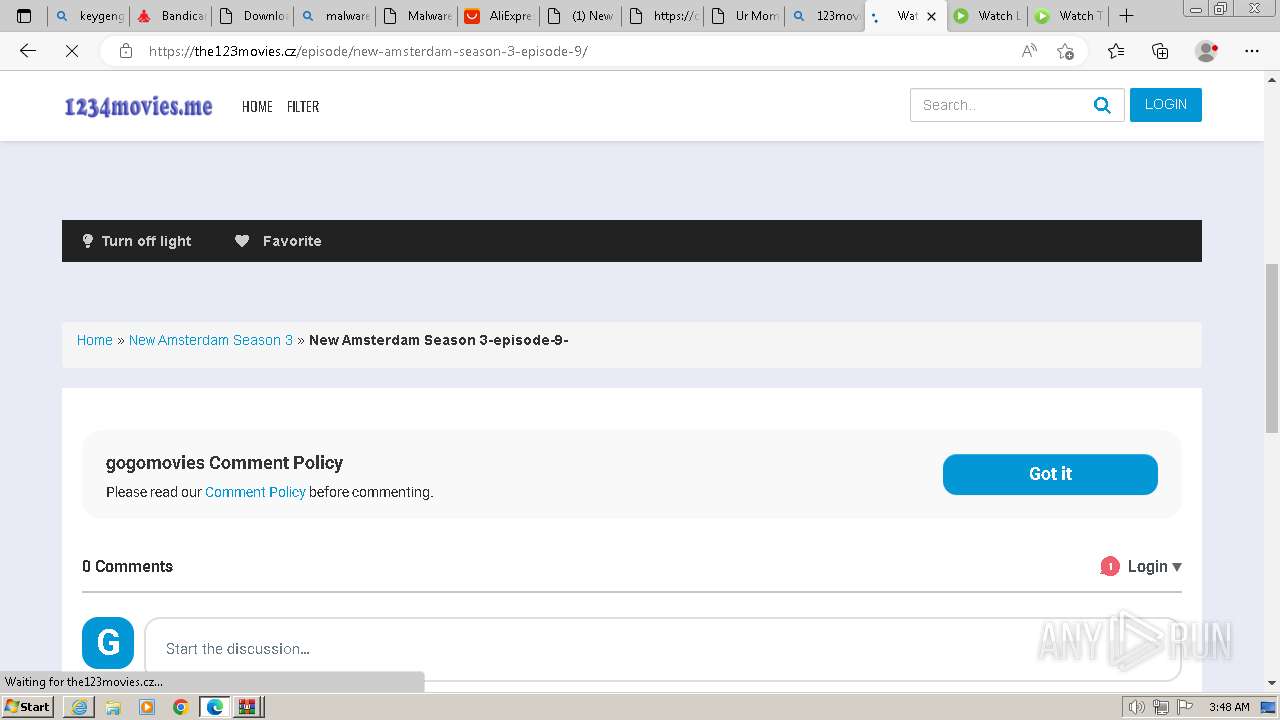Expand the Disqus Login dropdown
Viewport: 1280px width, 720px height.
click(1155, 566)
